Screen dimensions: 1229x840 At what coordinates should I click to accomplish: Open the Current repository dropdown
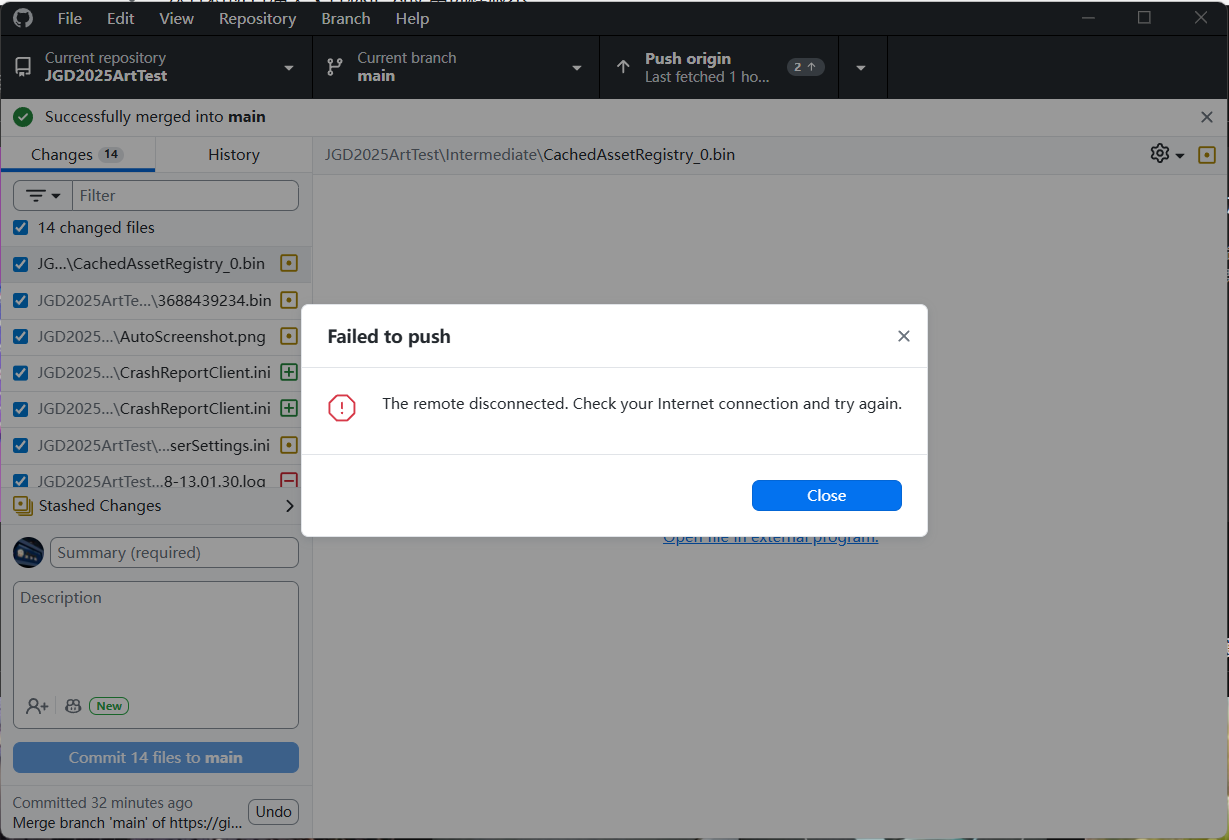[157, 67]
